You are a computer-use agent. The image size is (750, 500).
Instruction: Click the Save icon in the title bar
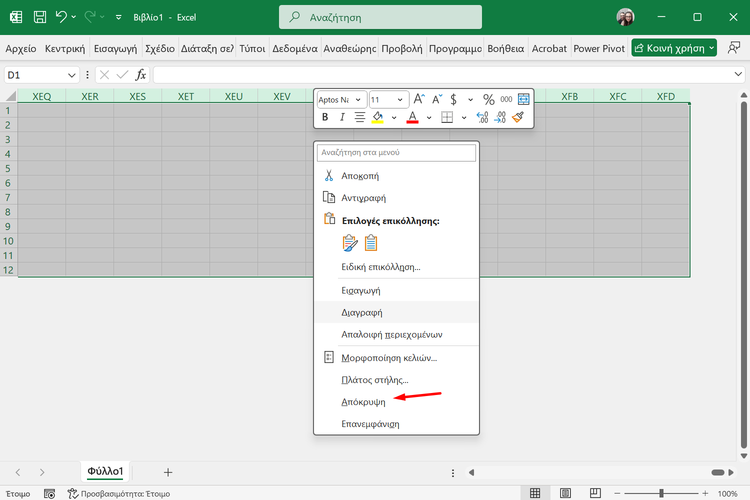(x=39, y=17)
